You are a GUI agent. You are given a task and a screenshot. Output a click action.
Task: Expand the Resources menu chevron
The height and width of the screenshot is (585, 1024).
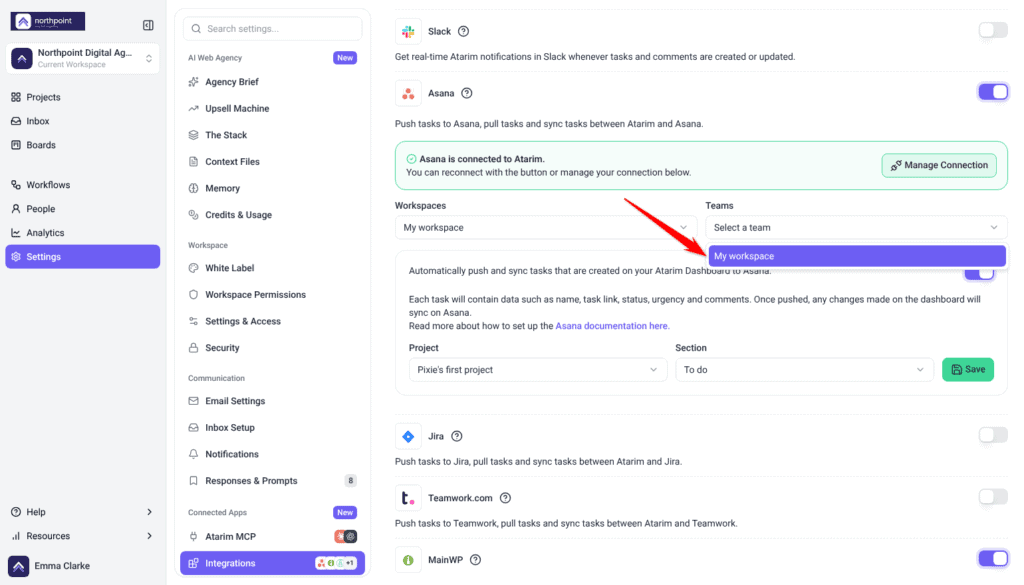(x=149, y=536)
